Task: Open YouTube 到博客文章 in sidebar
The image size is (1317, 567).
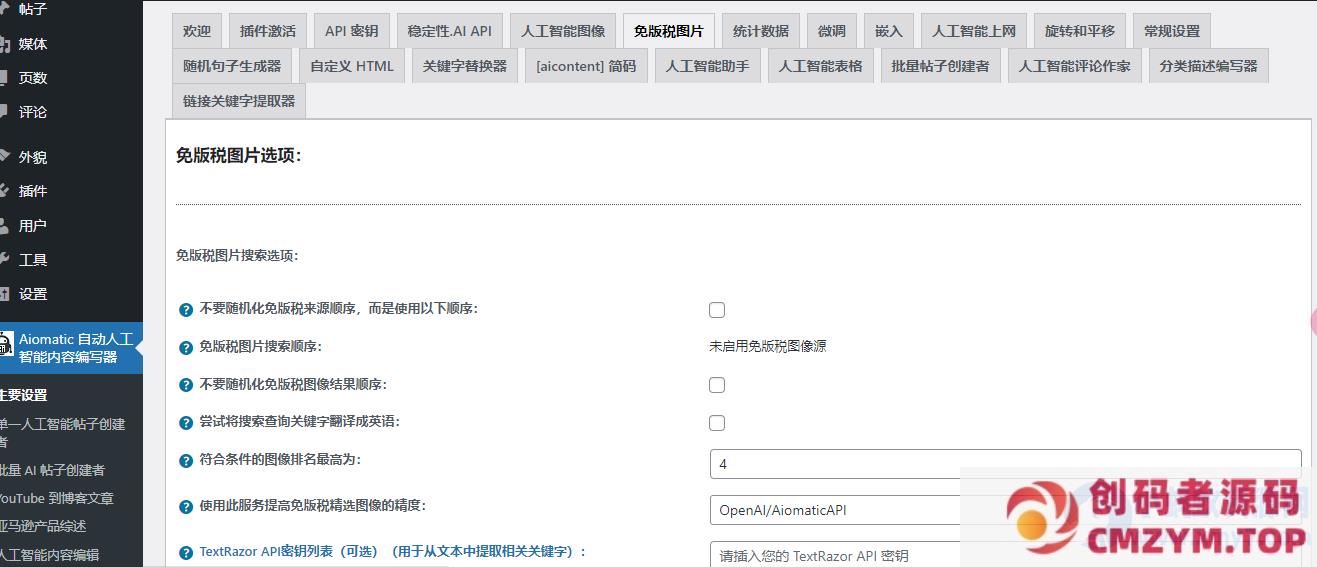Action: point(57,498)
